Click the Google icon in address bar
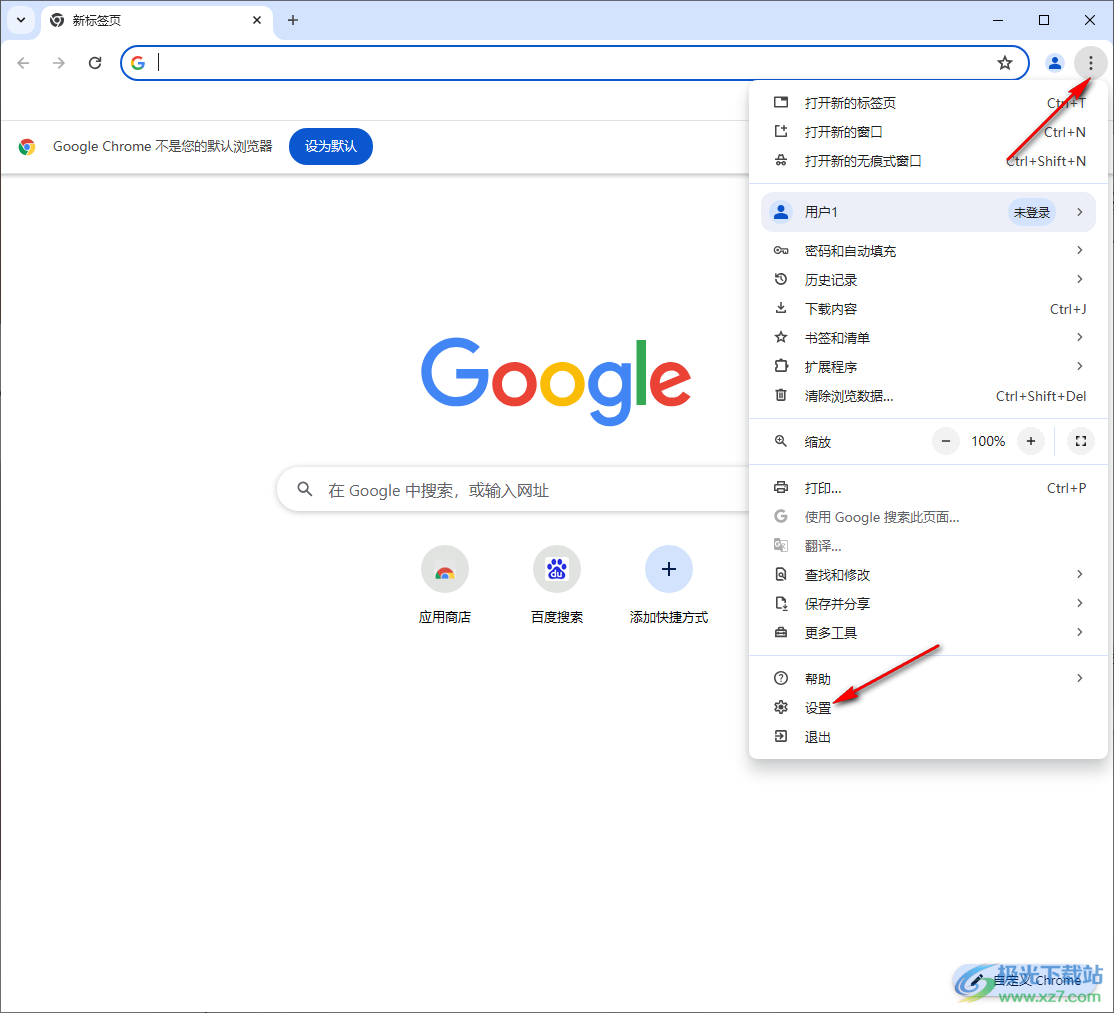Viewport: 1114px width, 1013px height. 138,63
